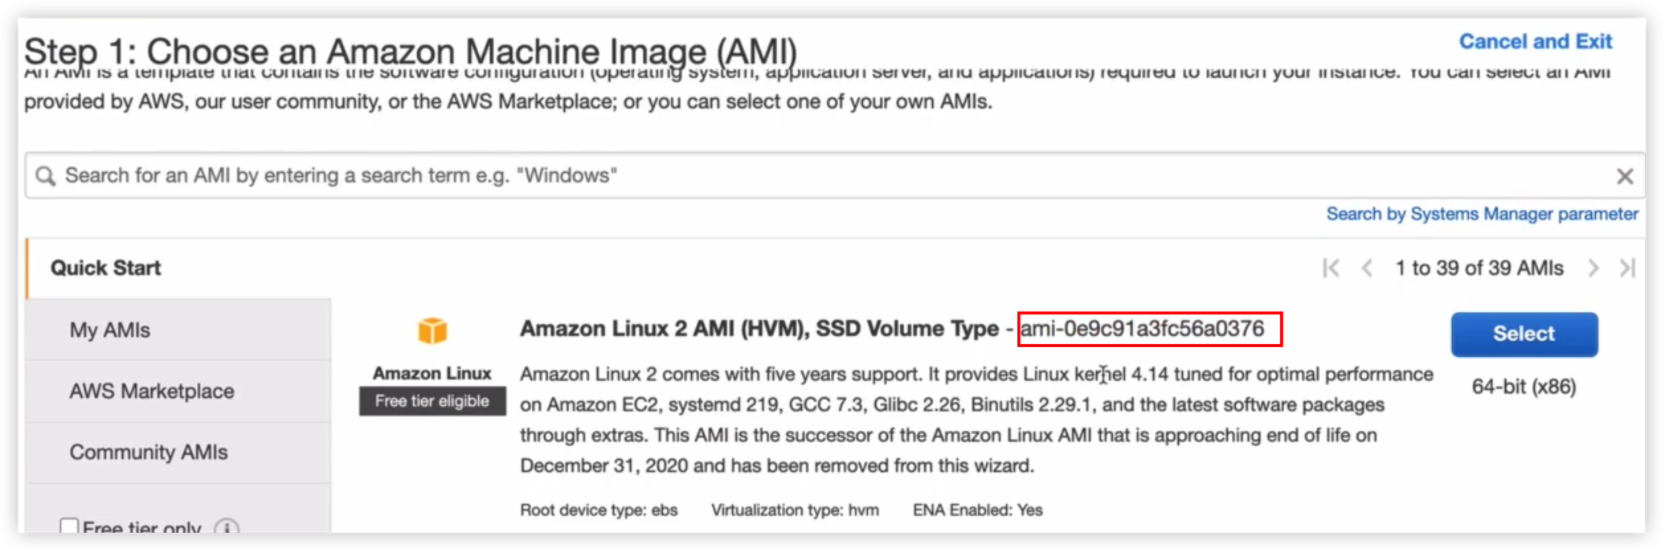The height and width of the screenshot is (551, 1664).
Task: Select the Amazon Linux 2 AMI
Action: coord(1524,334)
